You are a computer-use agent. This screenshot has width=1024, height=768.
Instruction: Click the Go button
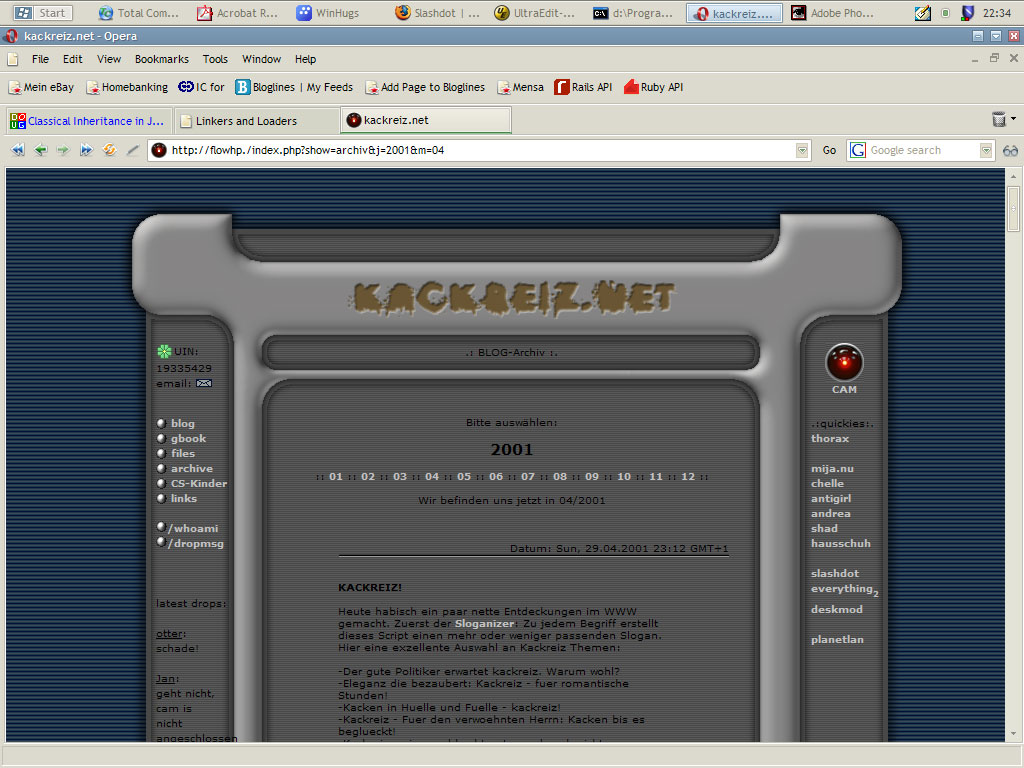pos(829,151)
